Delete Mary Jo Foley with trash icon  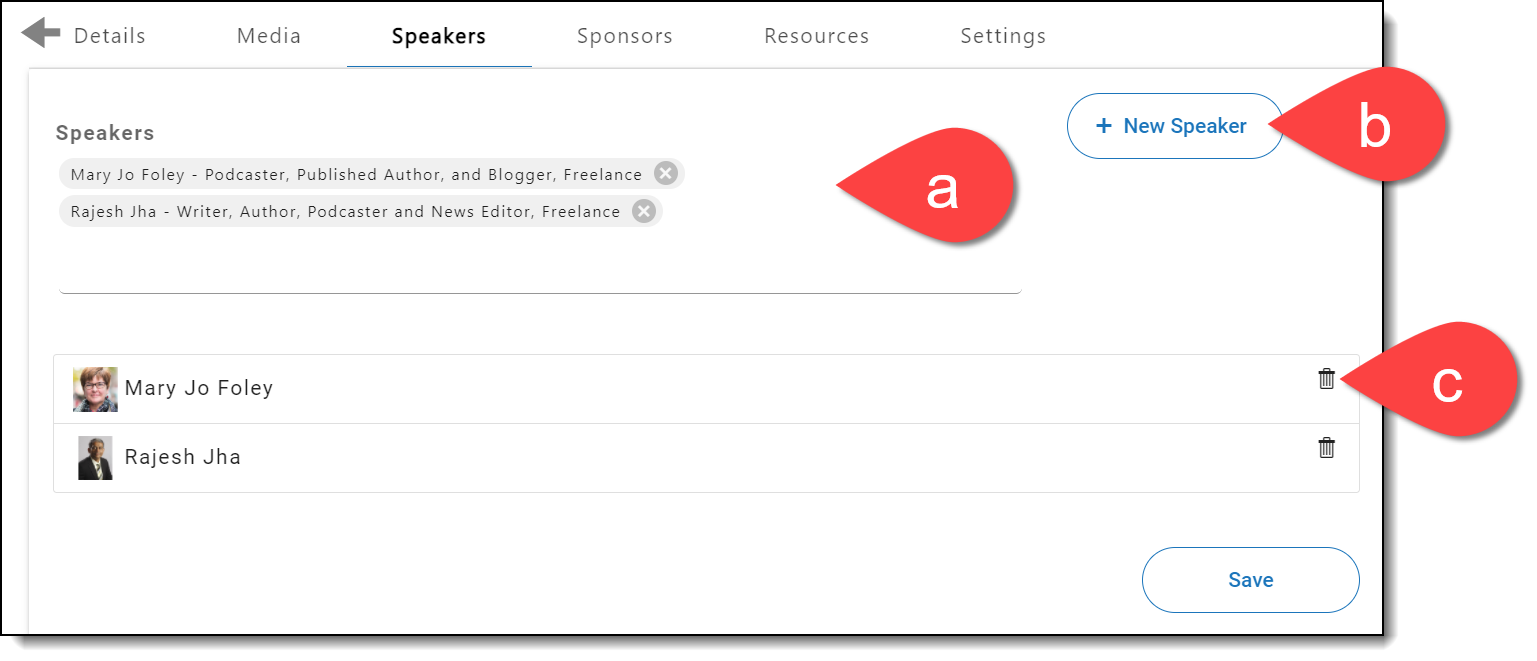(x=1326, y=379)
